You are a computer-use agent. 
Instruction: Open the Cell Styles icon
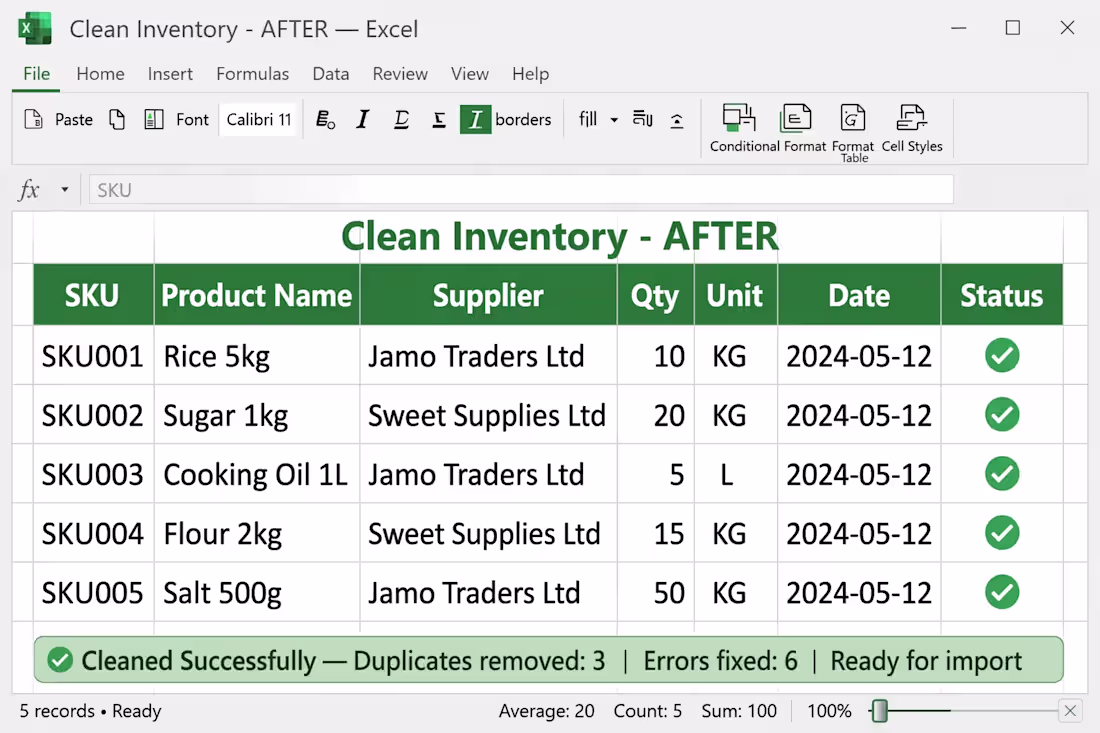[911, 118]
